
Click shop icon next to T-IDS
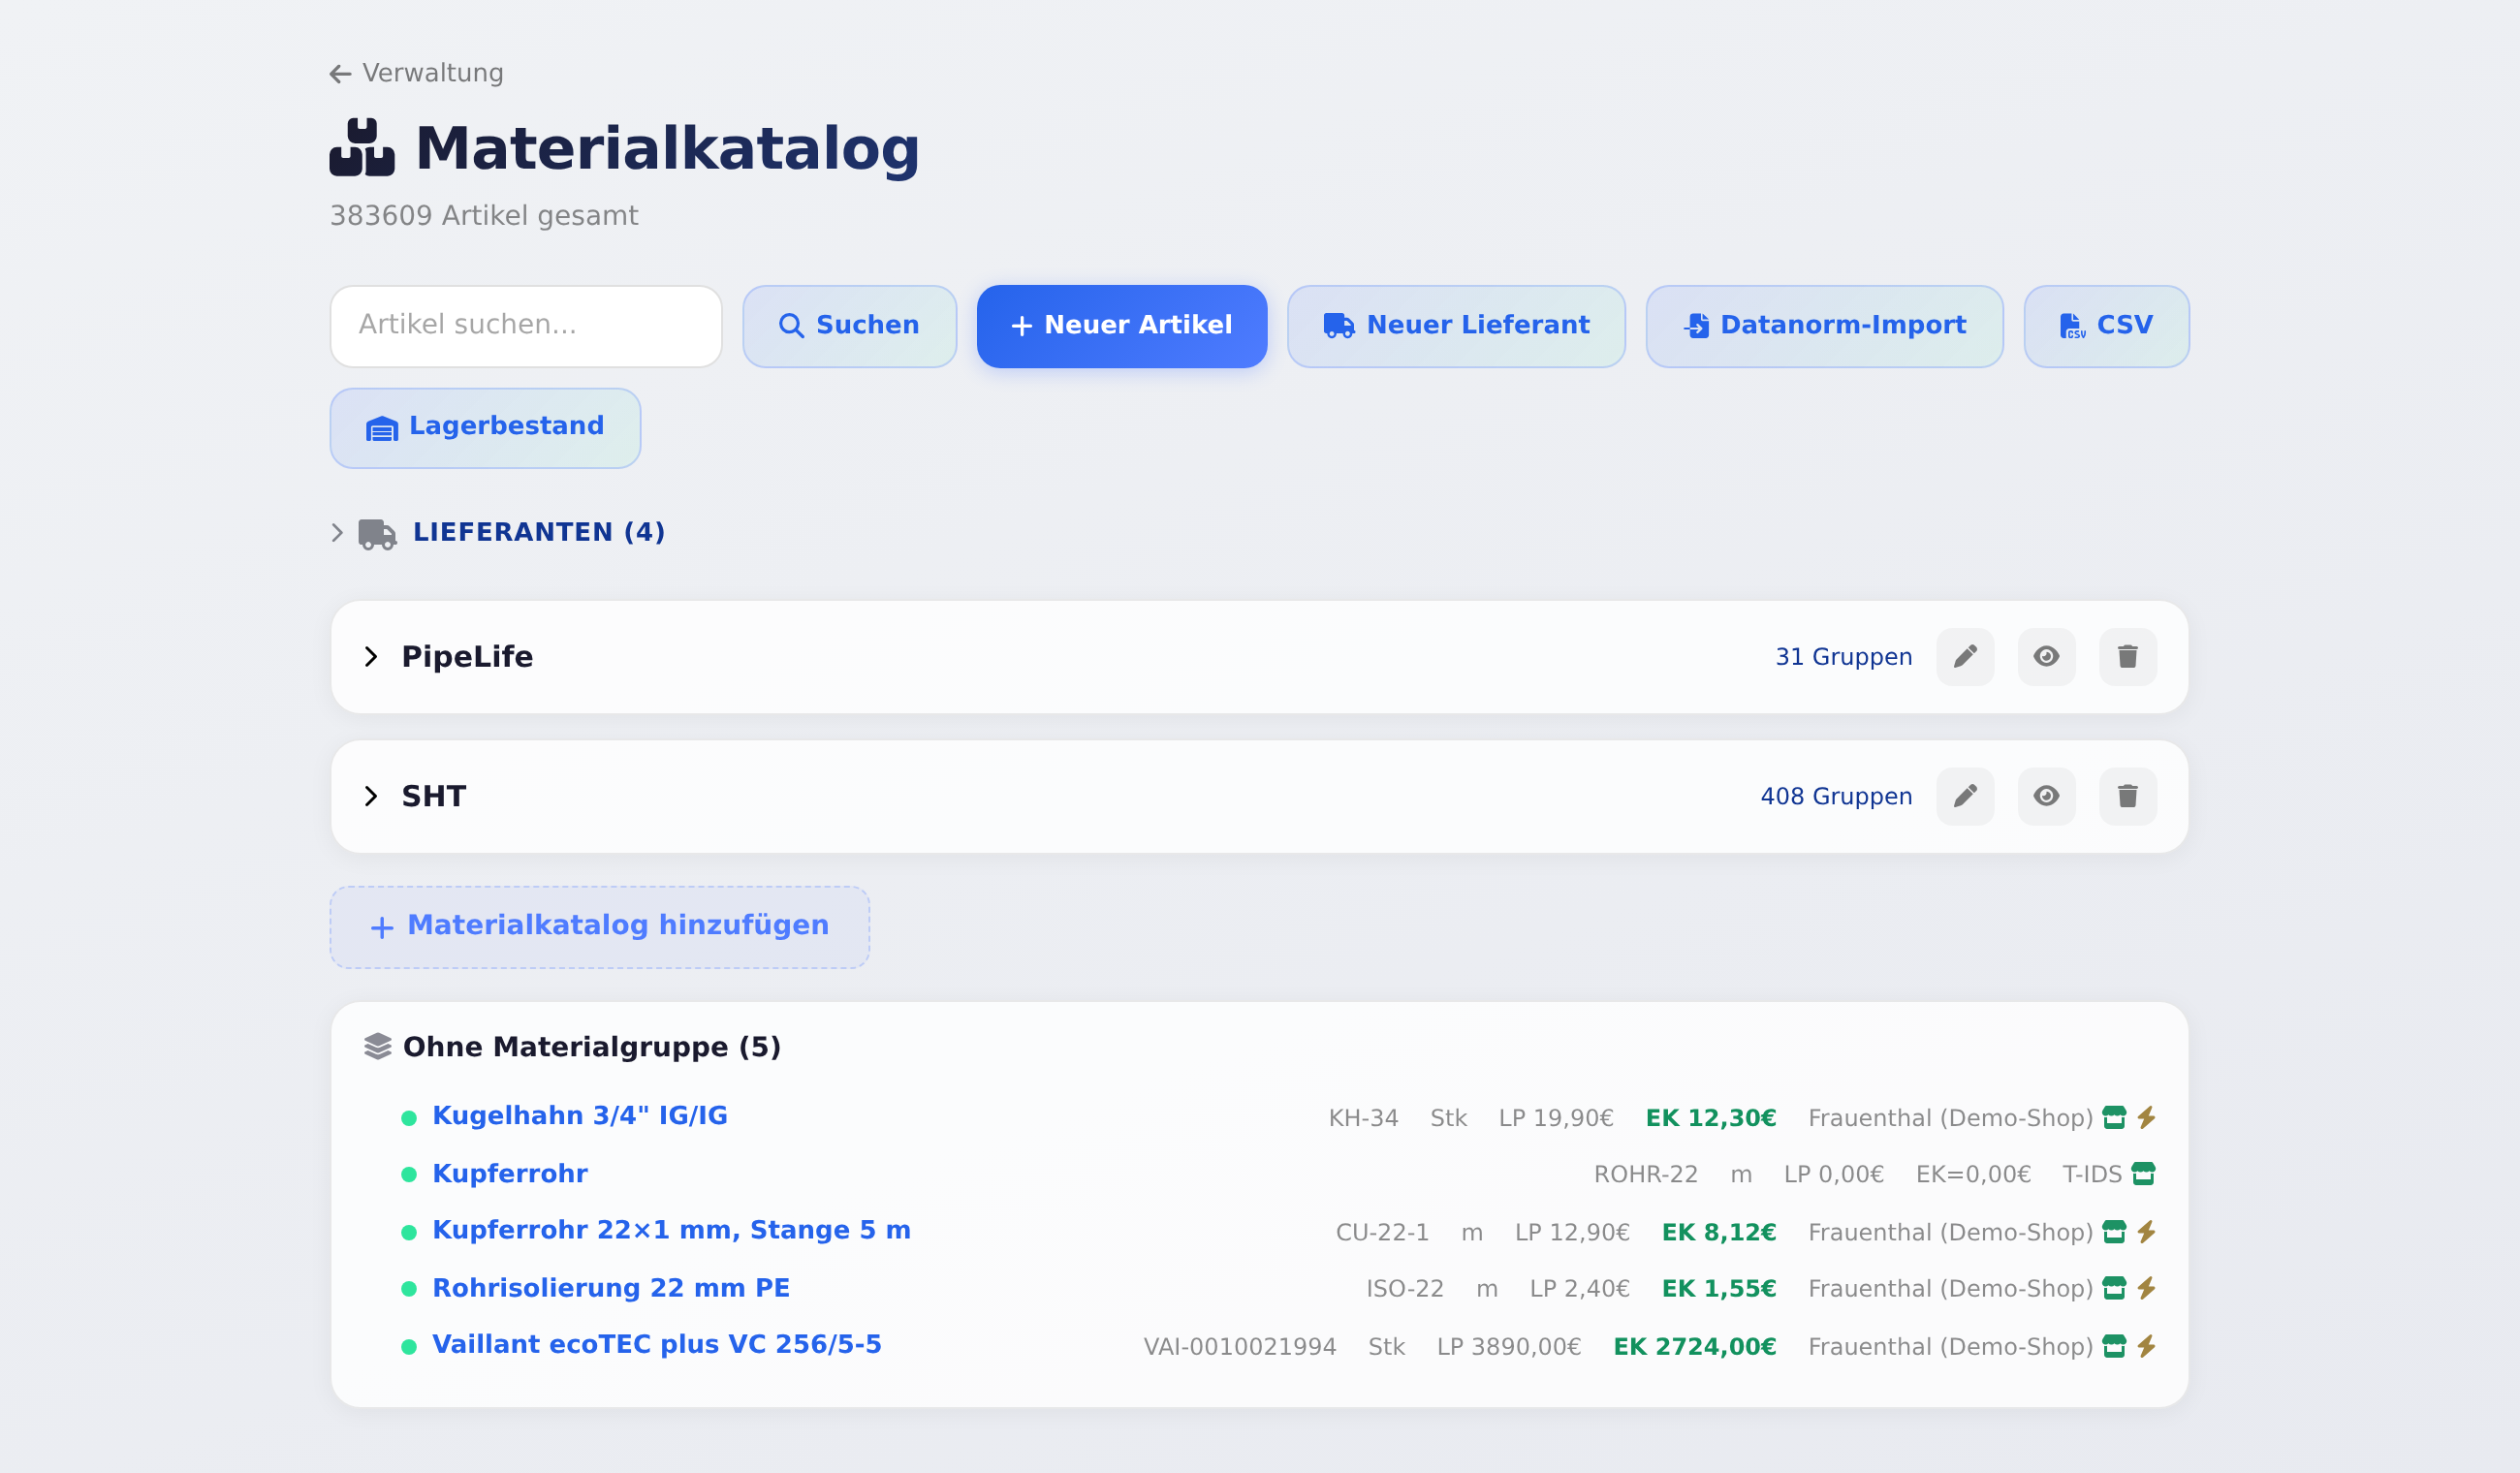2143,1173
